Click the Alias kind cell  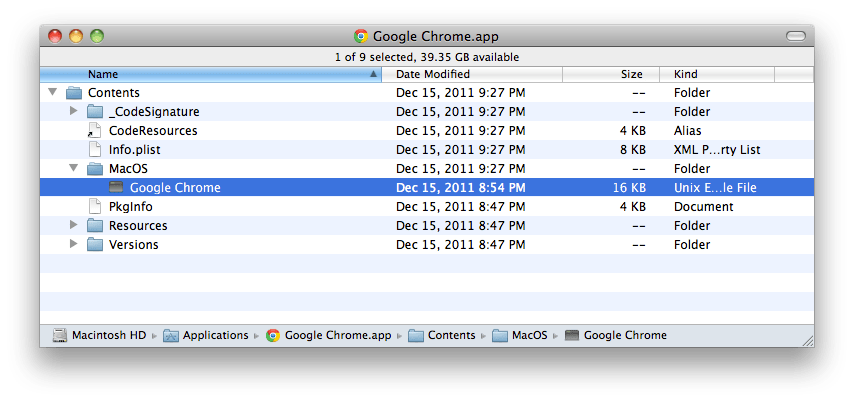click(687, 131)
